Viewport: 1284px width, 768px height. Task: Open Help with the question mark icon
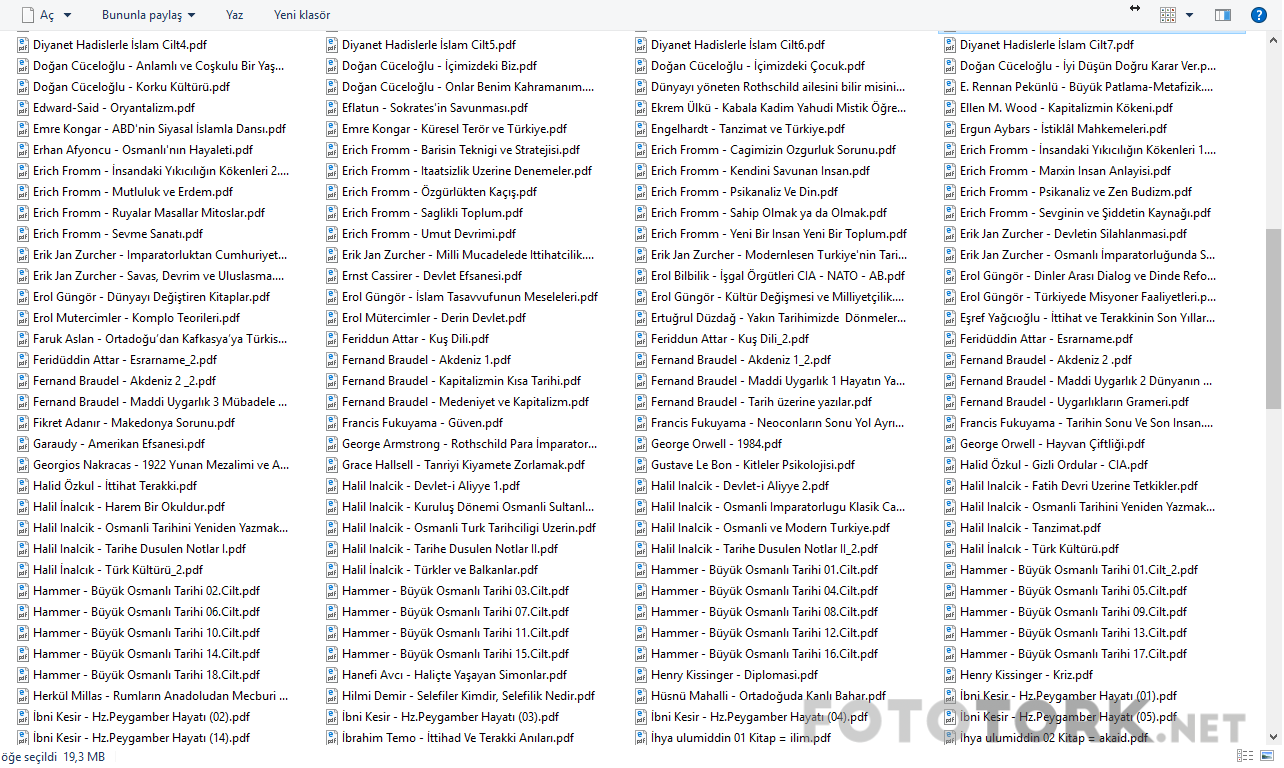[x=1258, y=15]
